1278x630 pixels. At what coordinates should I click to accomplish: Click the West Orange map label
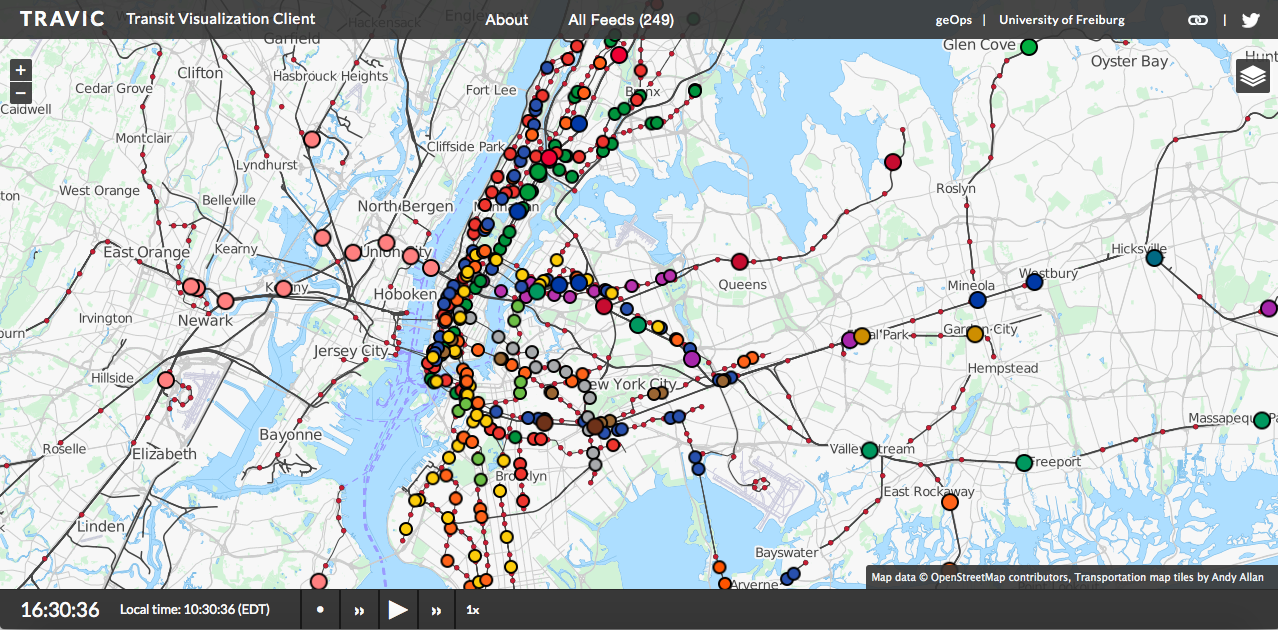coord(100,190)
